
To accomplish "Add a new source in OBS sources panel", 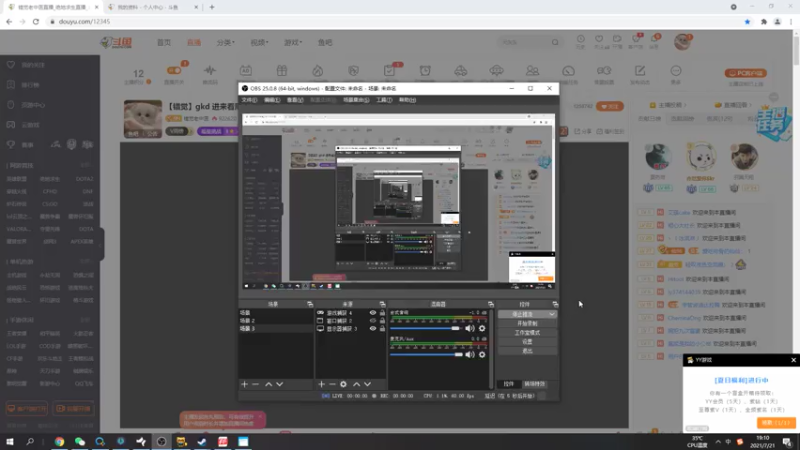I will (x=321, y=384).
